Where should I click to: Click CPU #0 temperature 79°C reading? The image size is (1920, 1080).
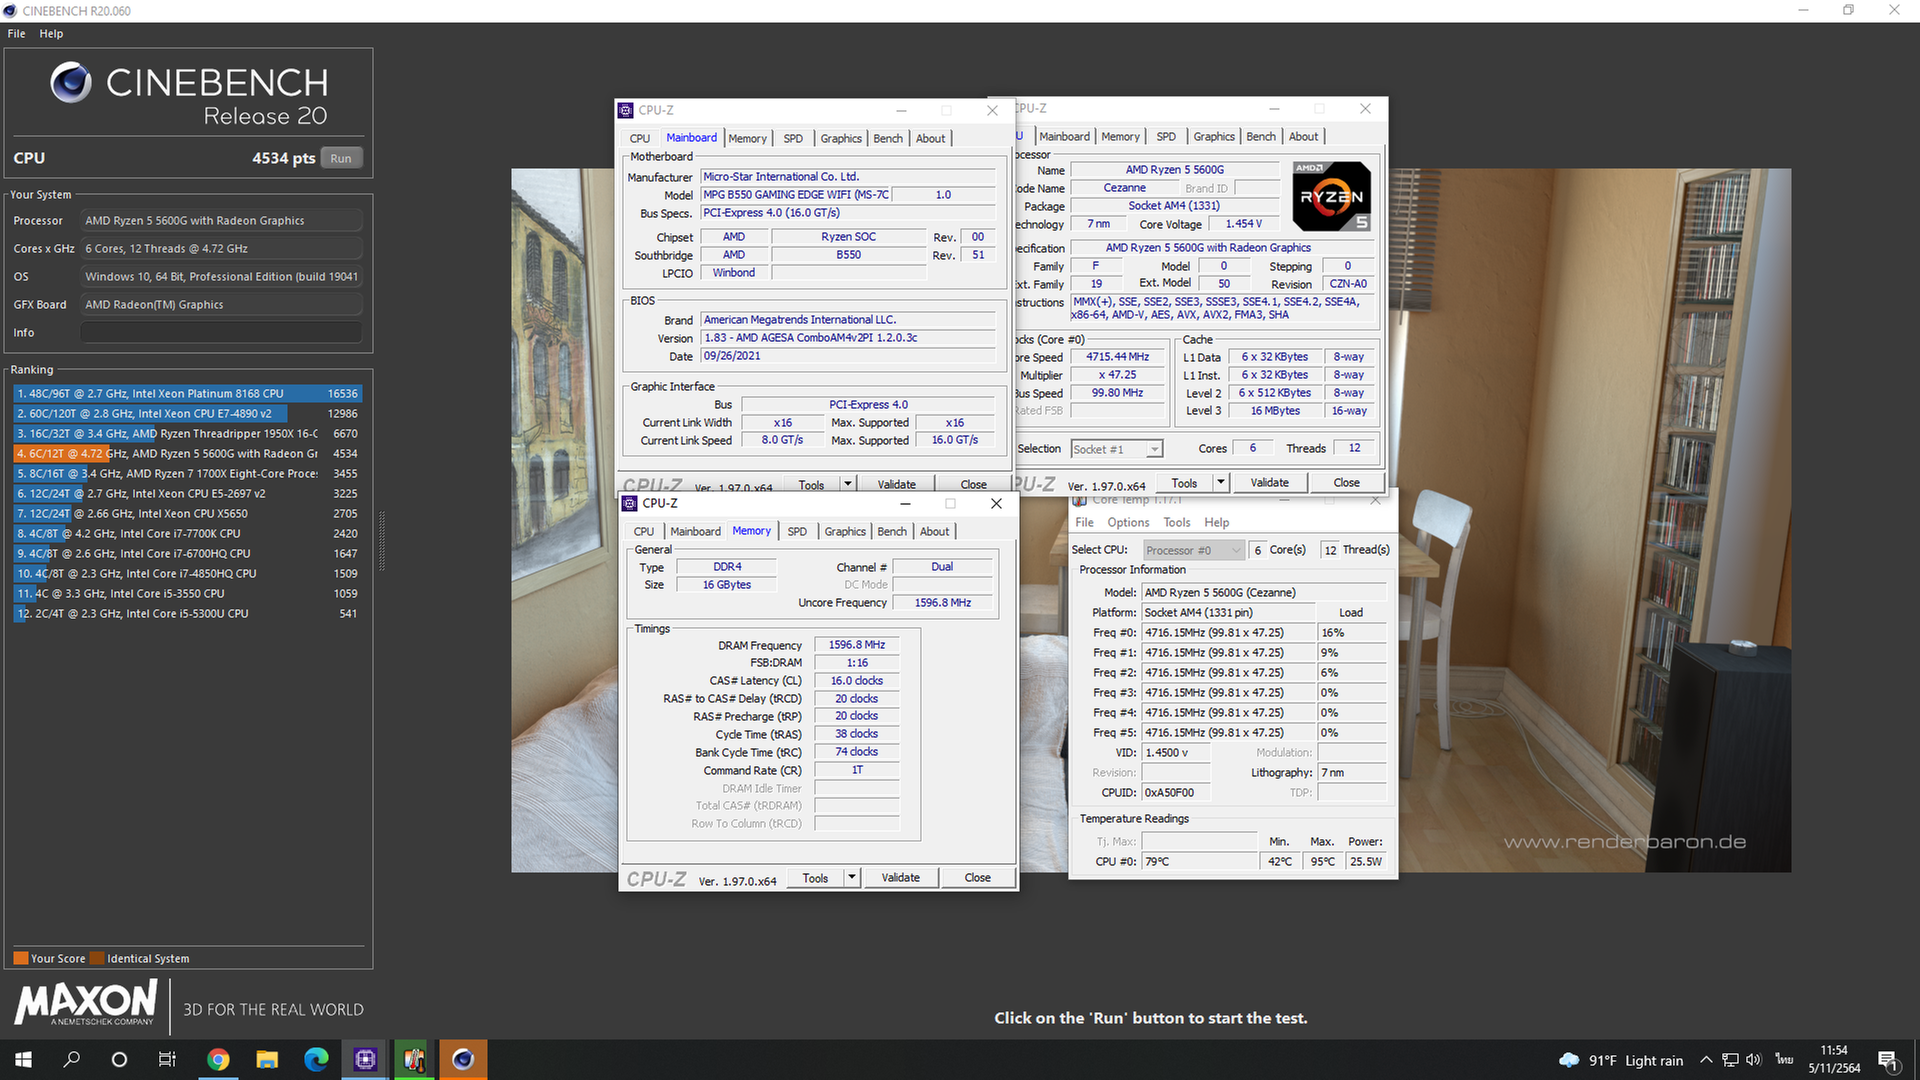(x=1200, y=861)
